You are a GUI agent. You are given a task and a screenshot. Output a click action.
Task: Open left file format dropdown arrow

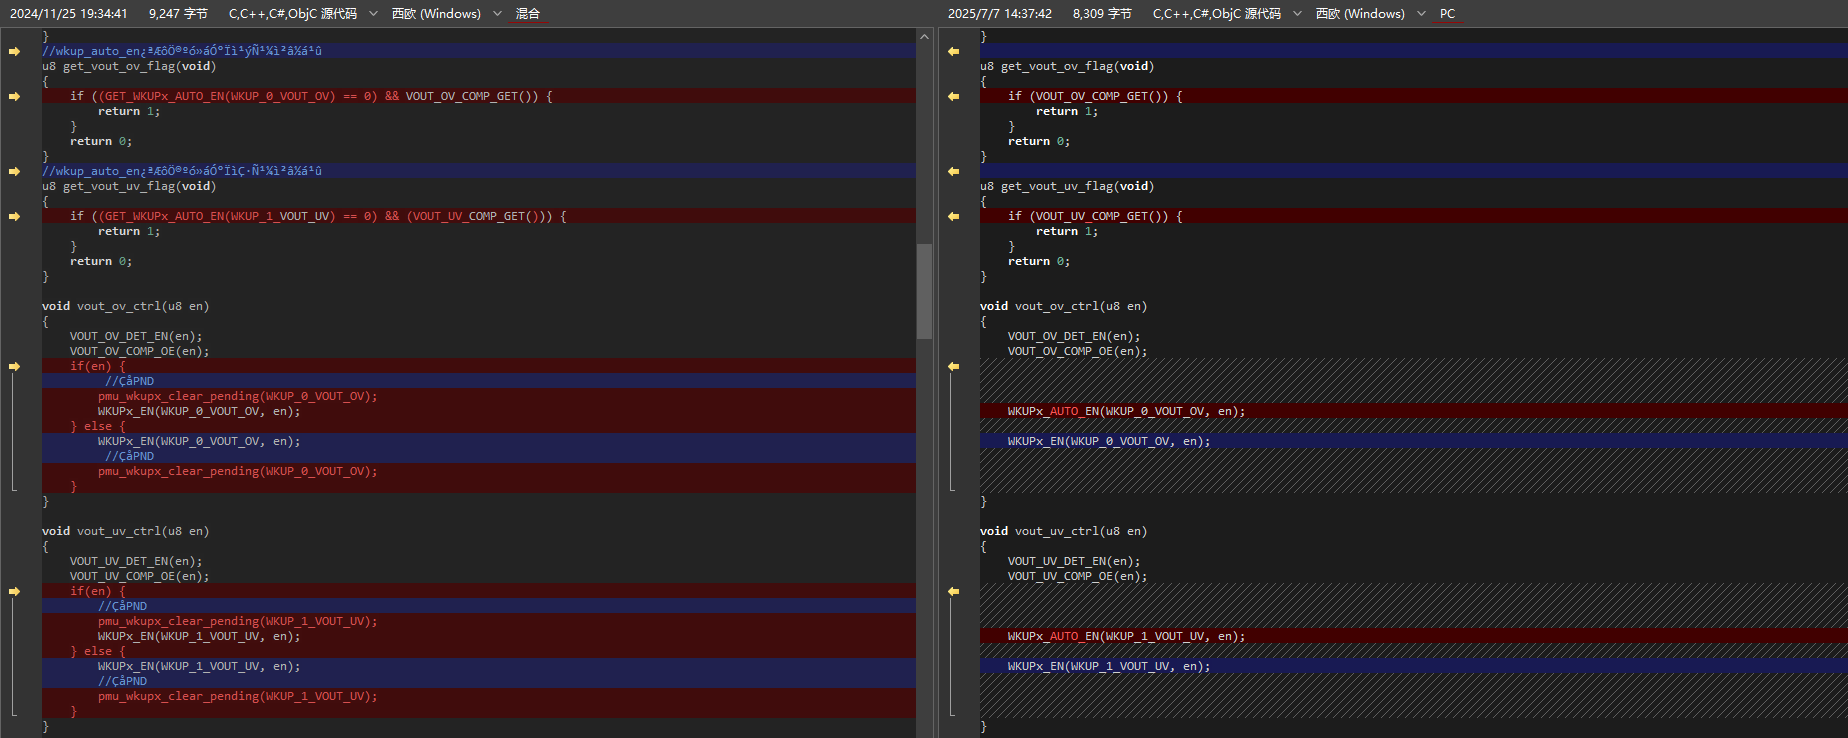coord(373,14)
